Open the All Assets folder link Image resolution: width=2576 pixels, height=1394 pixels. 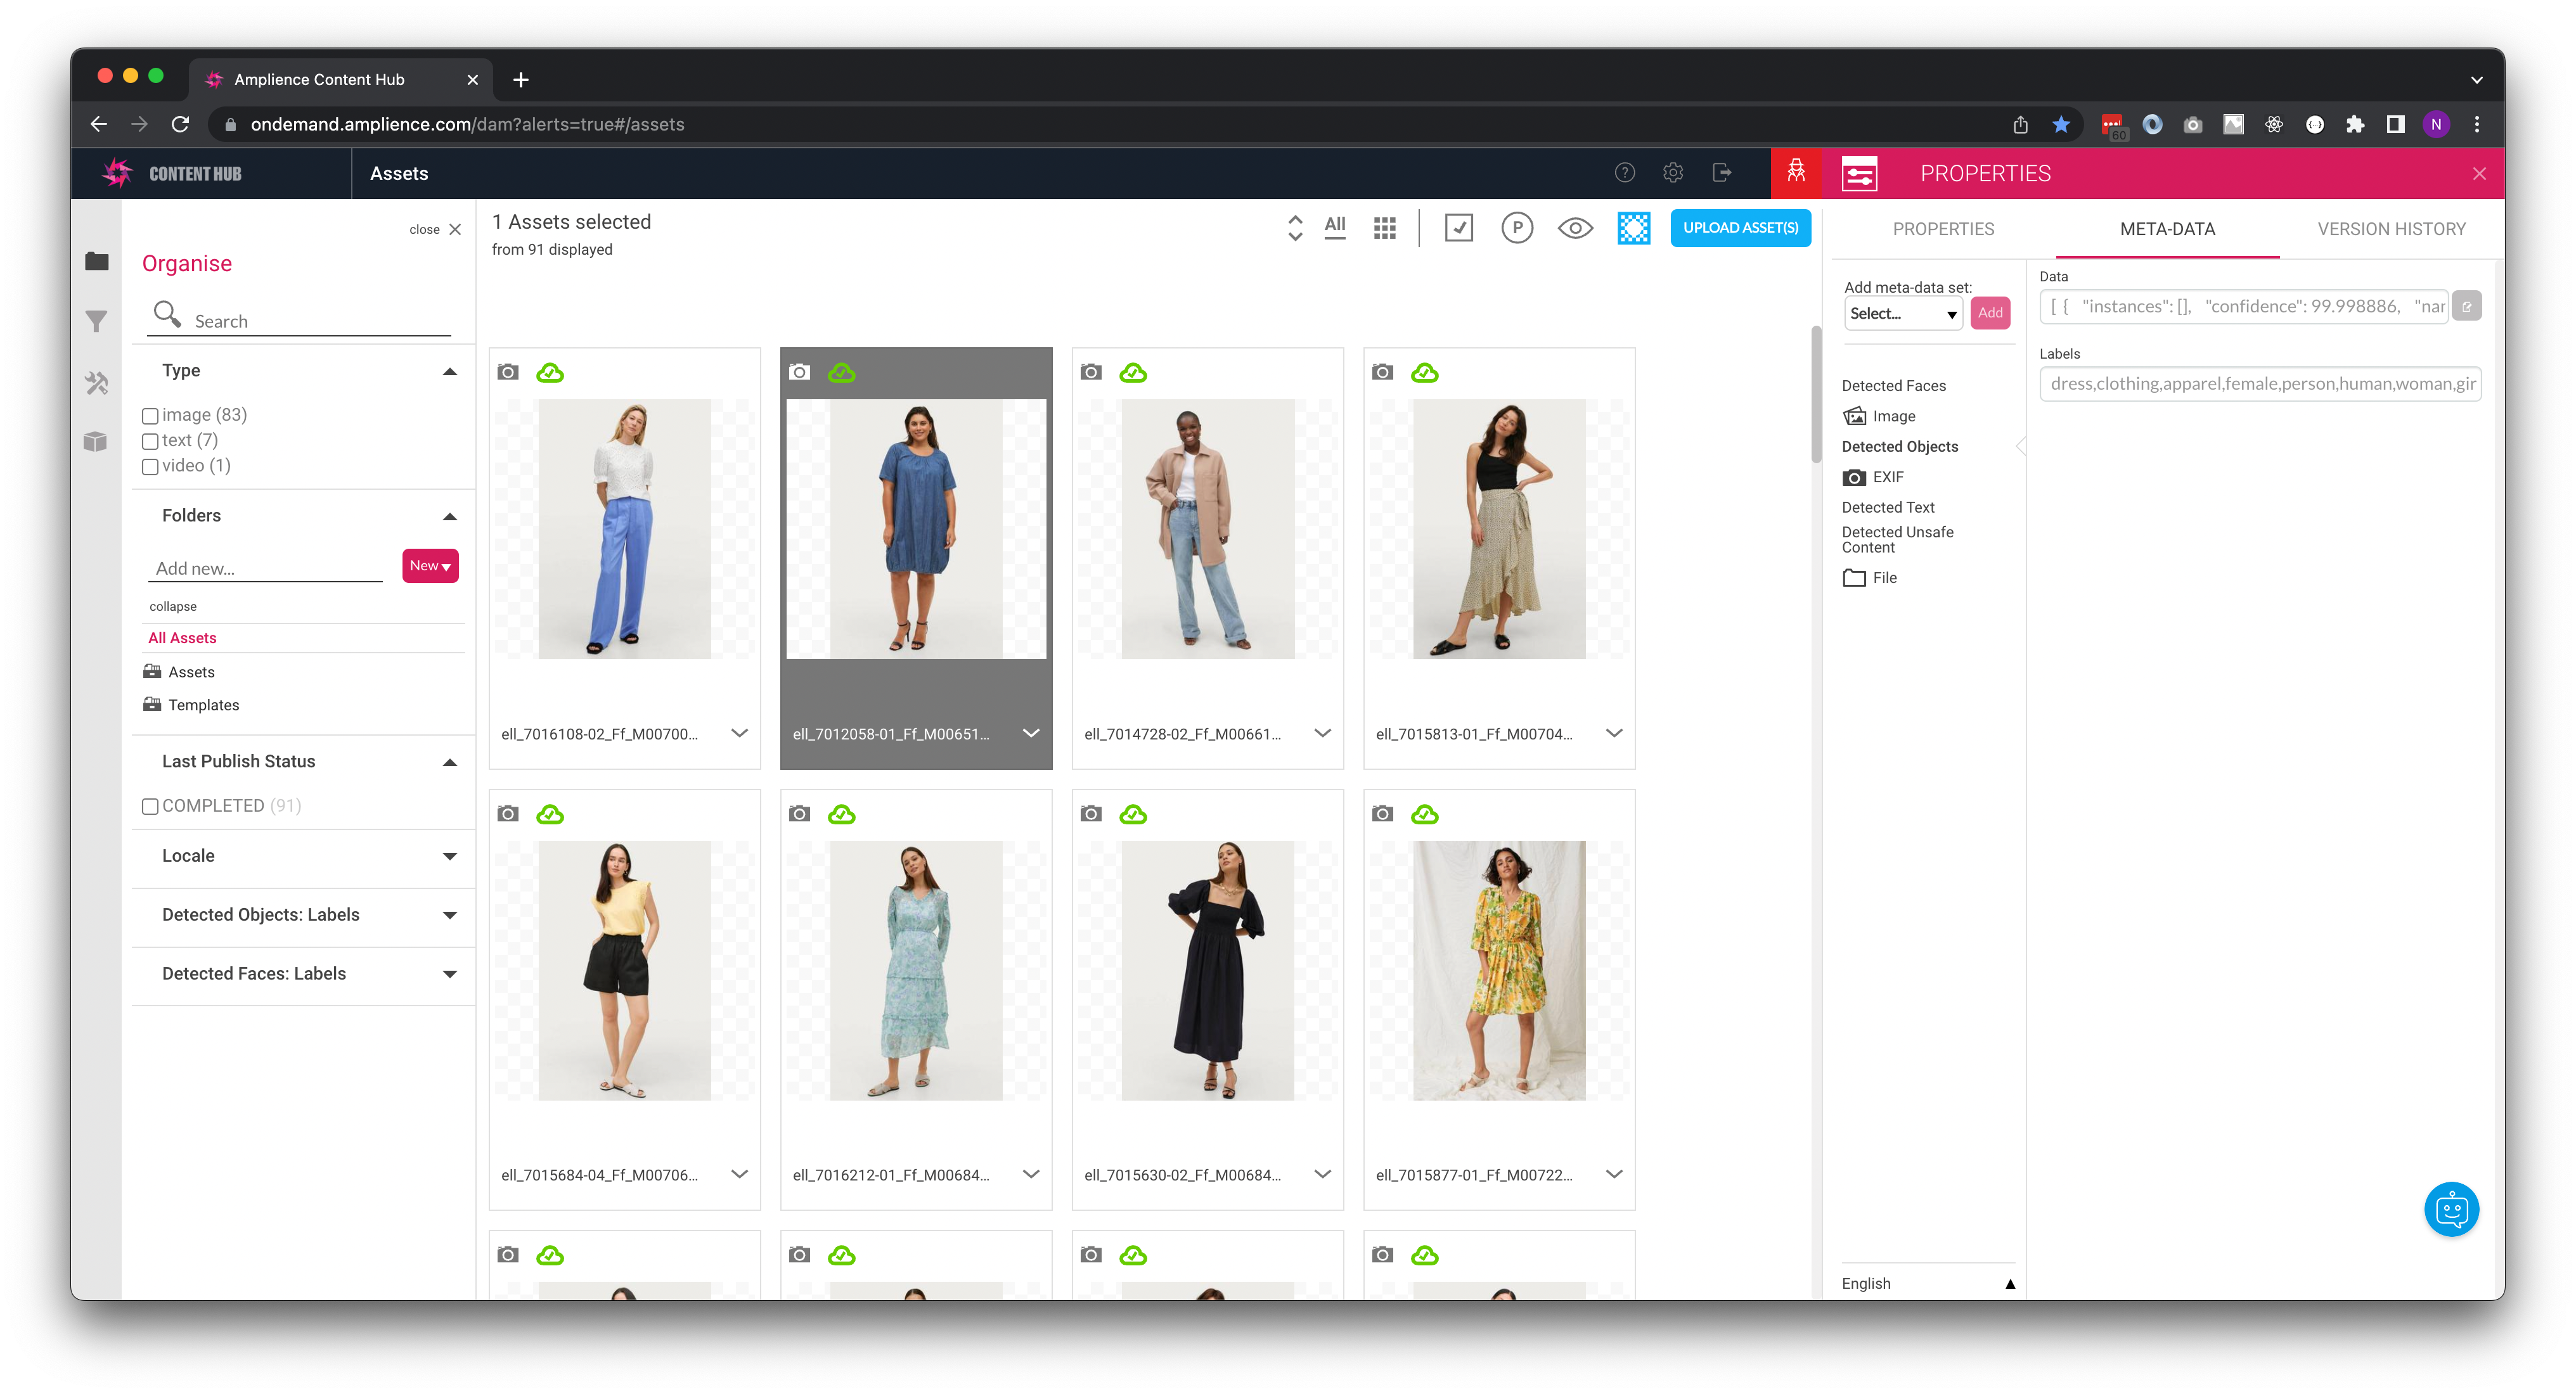tap(181, 637)
